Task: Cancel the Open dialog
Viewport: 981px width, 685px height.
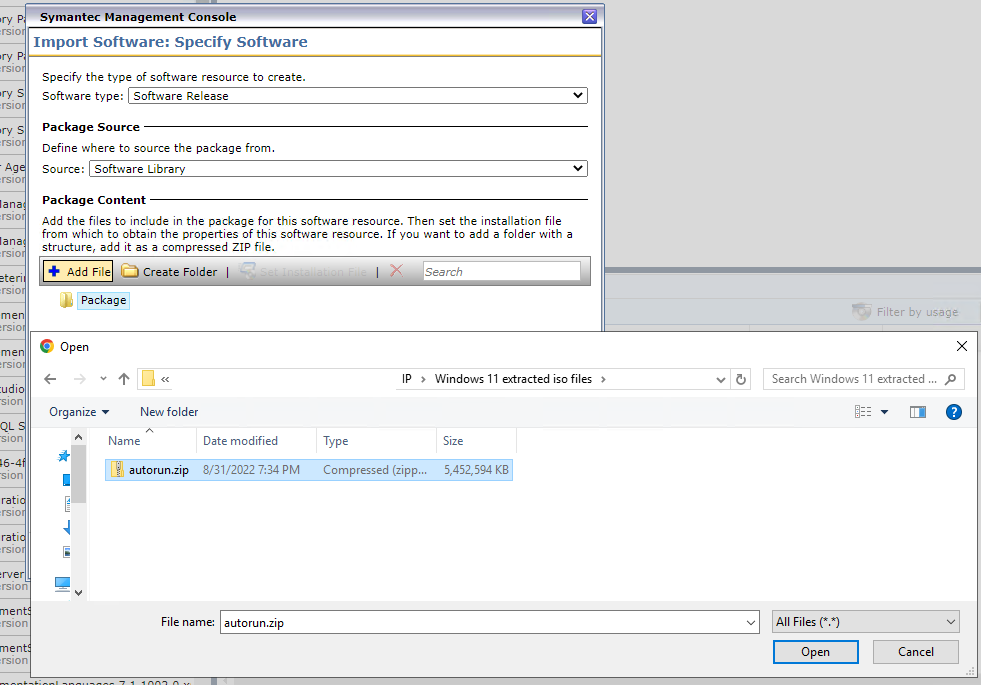Action: (x=916, y=652)
